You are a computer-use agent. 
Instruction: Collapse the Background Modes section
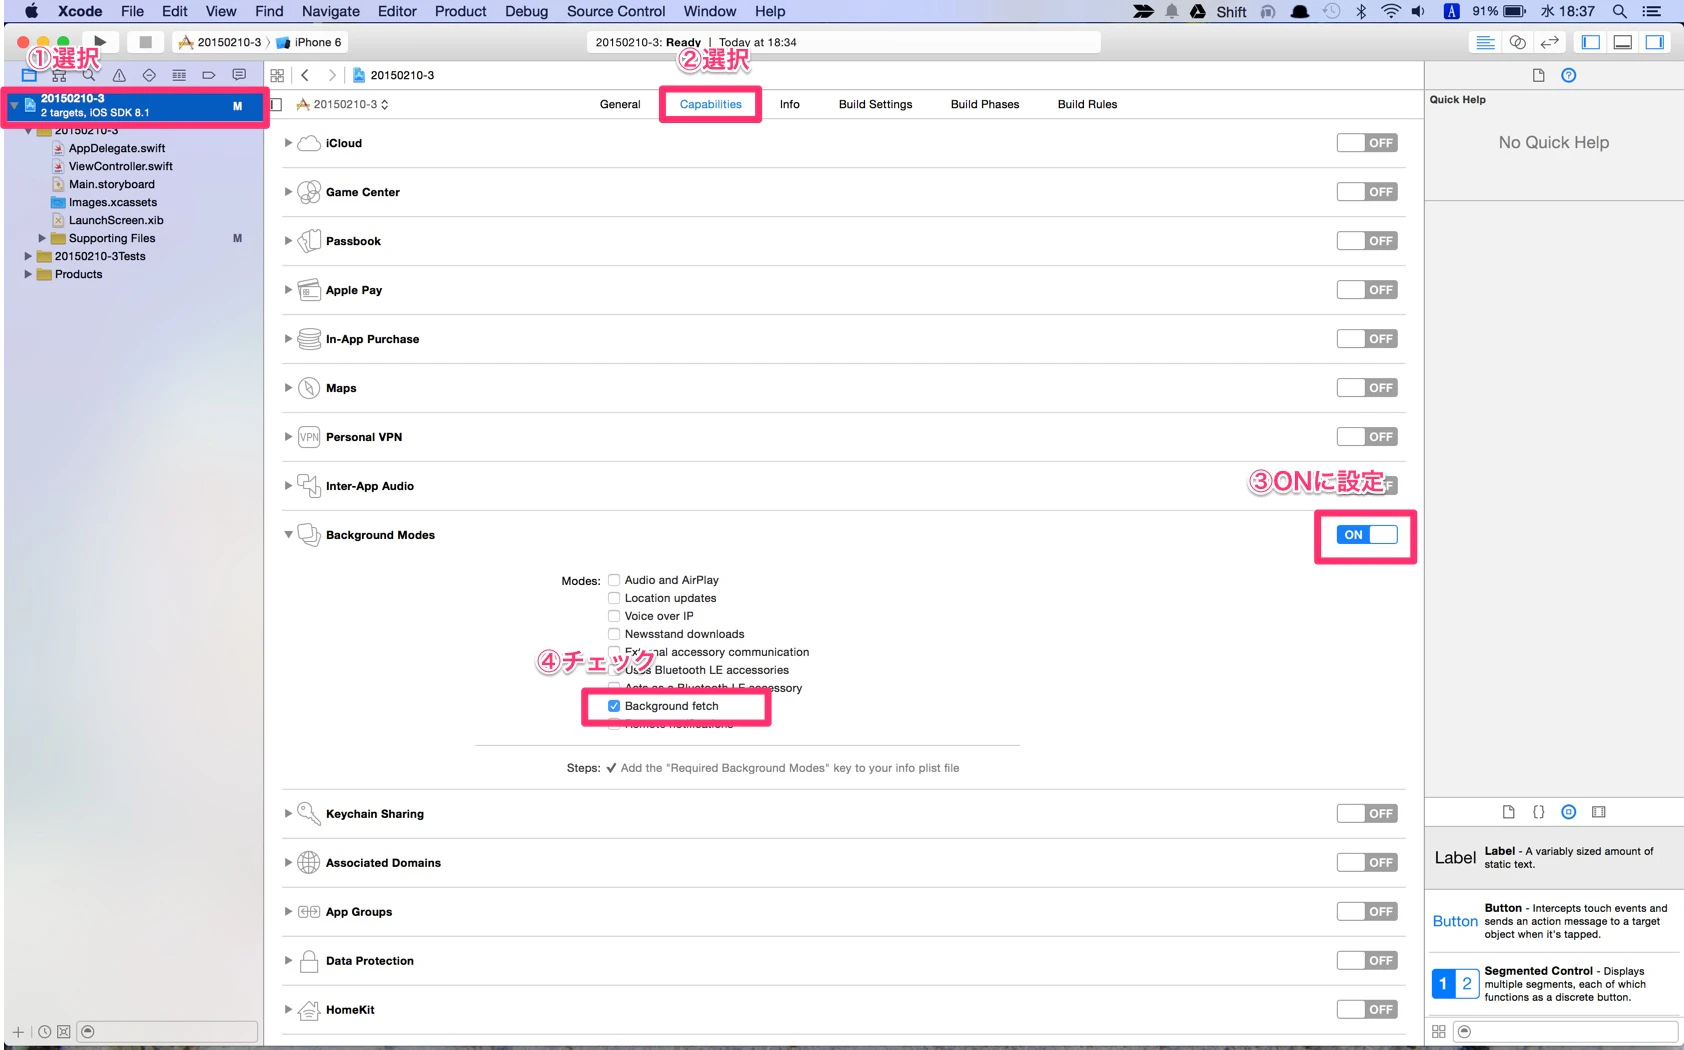(288, 535)
